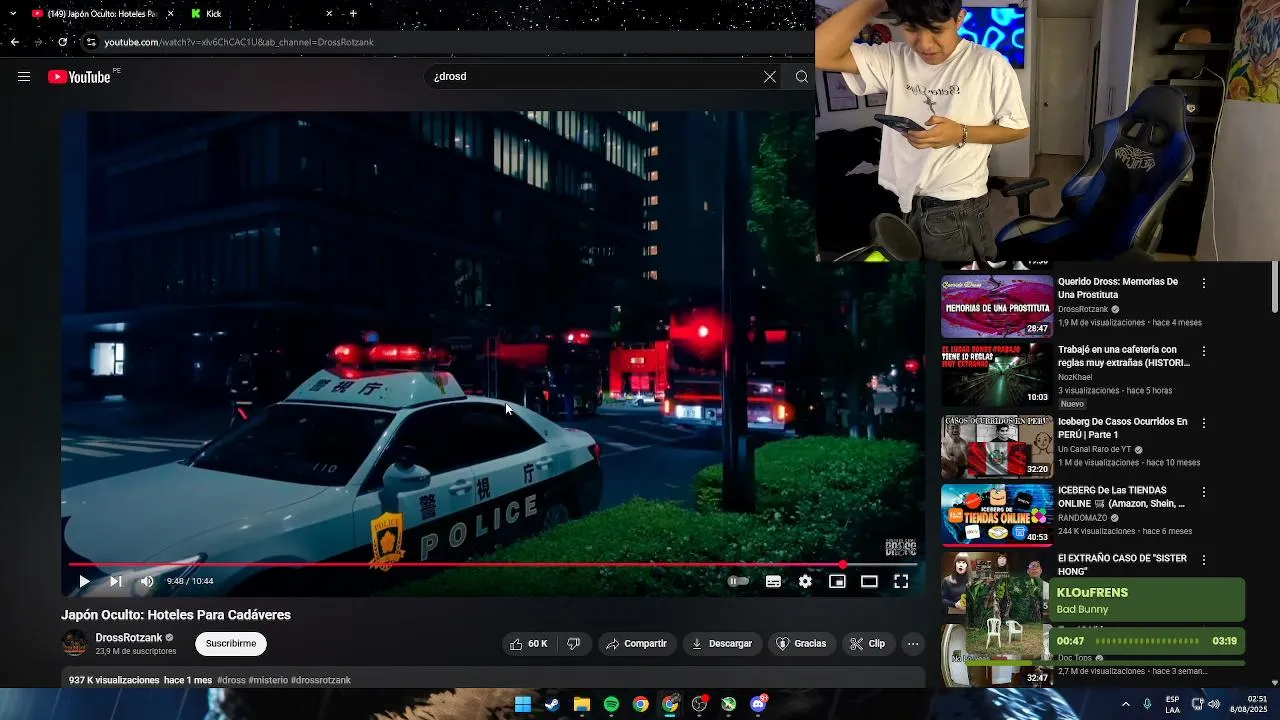The width and height of the screenshot is (1280, 720).
Task: Subscribe with the Suscribirme button
Action: 231,644
